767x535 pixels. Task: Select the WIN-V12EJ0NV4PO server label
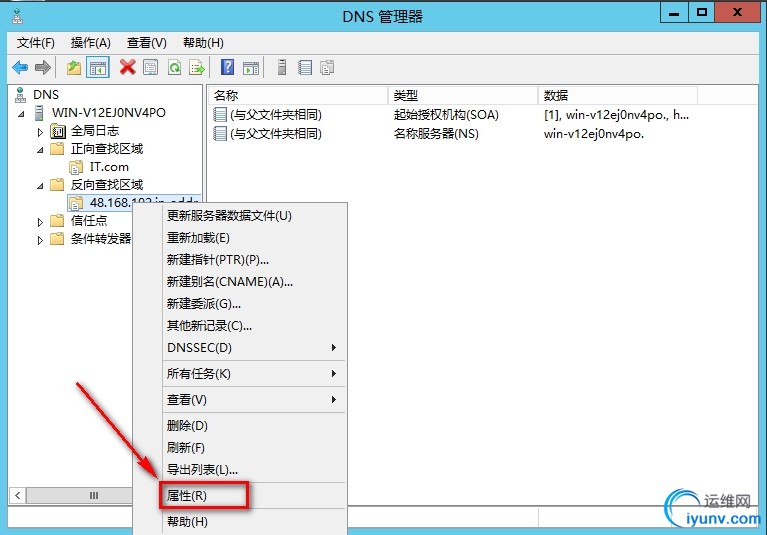(109, 113)
